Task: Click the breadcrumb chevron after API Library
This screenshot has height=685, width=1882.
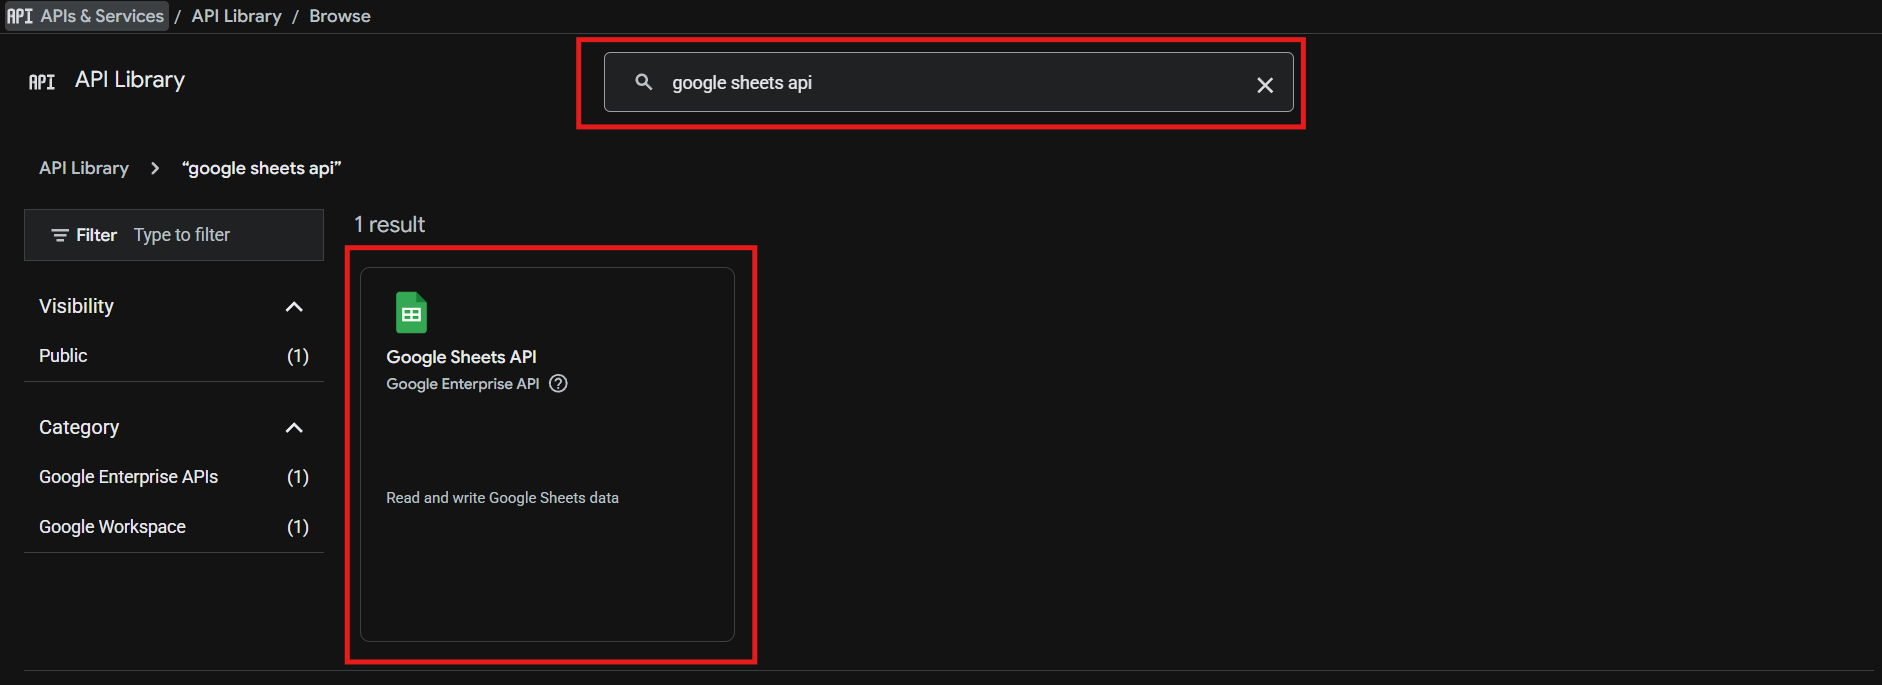Action: [x=155, y=168]
